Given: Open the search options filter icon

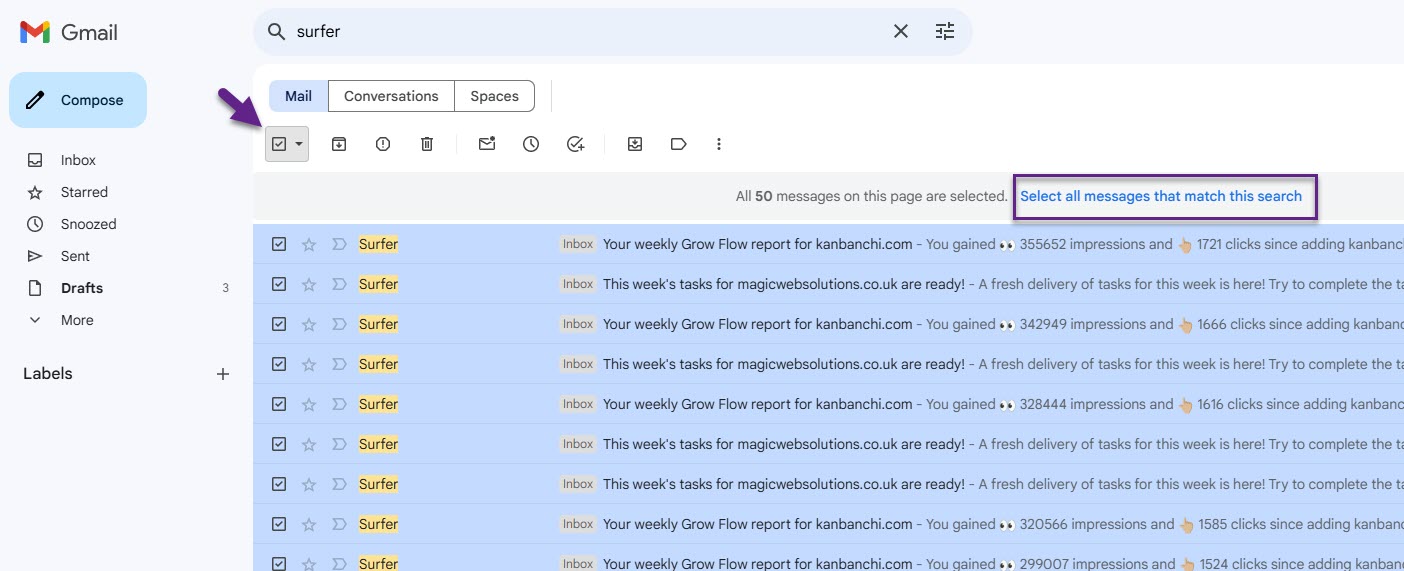Looking at the screenshot, I should pos(945,32).
